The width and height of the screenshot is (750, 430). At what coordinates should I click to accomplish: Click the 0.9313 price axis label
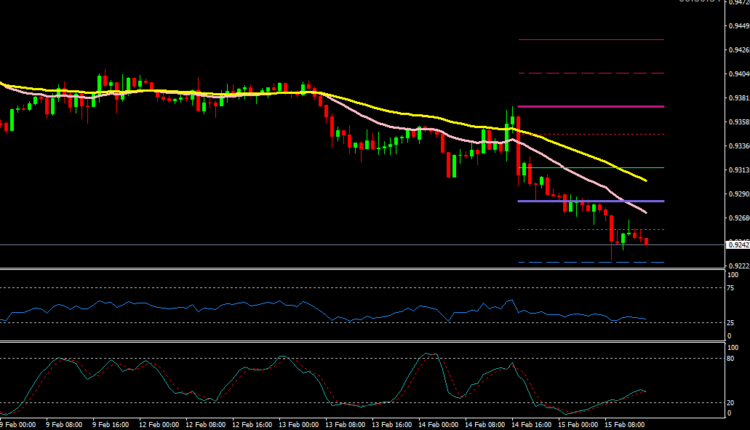[738, 170]
